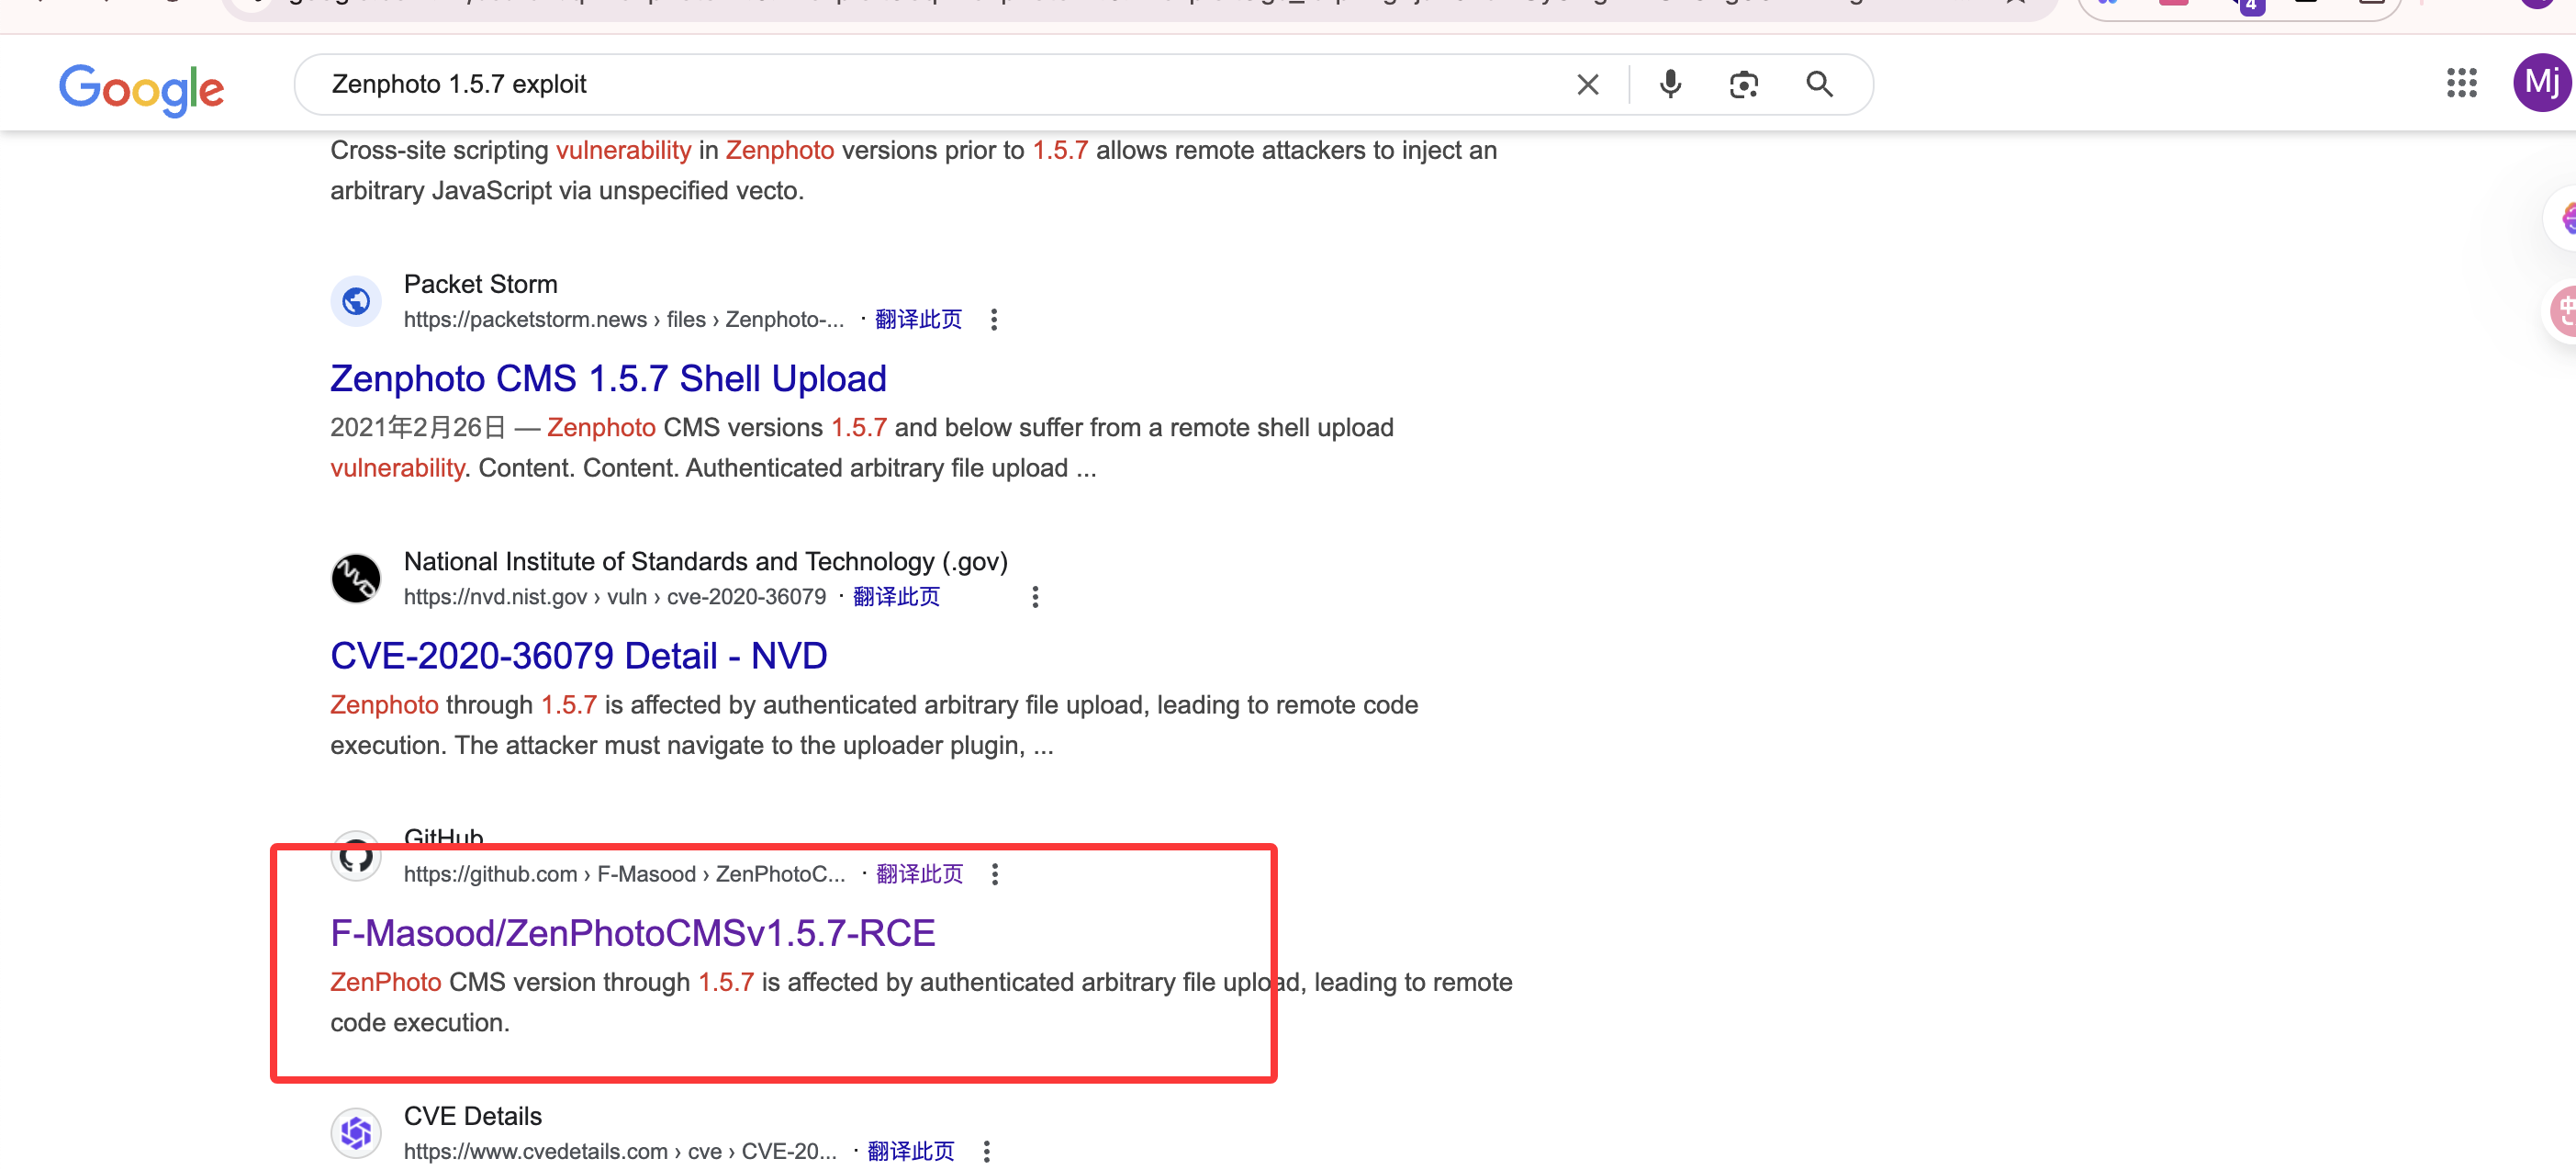The width and height of the screenshot is (2576, 1170).
Task: Translate the cvedetails.com page
Action: point(911,1152)
